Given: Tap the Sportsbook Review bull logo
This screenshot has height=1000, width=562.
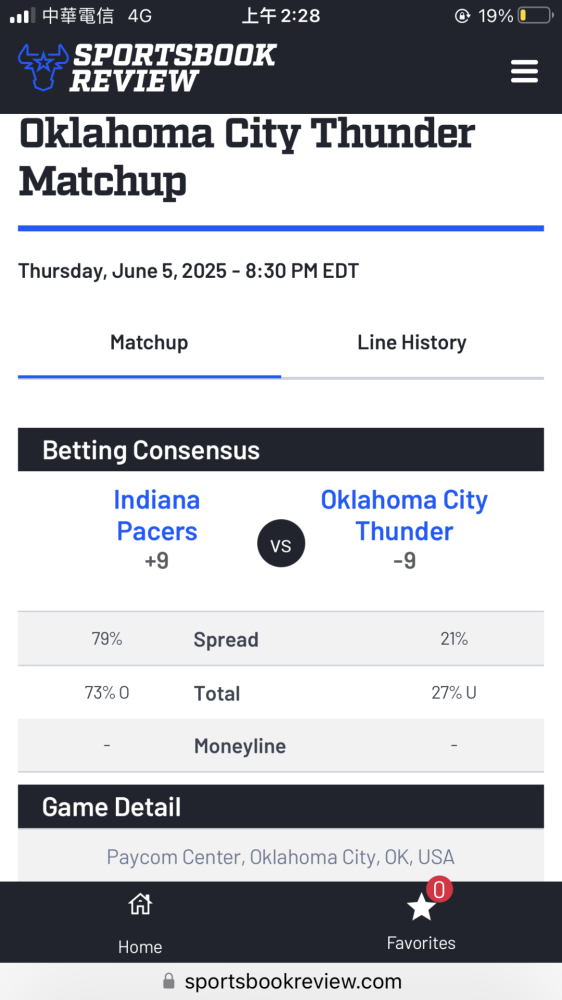Looking at the screenshot, I should 43,67.
